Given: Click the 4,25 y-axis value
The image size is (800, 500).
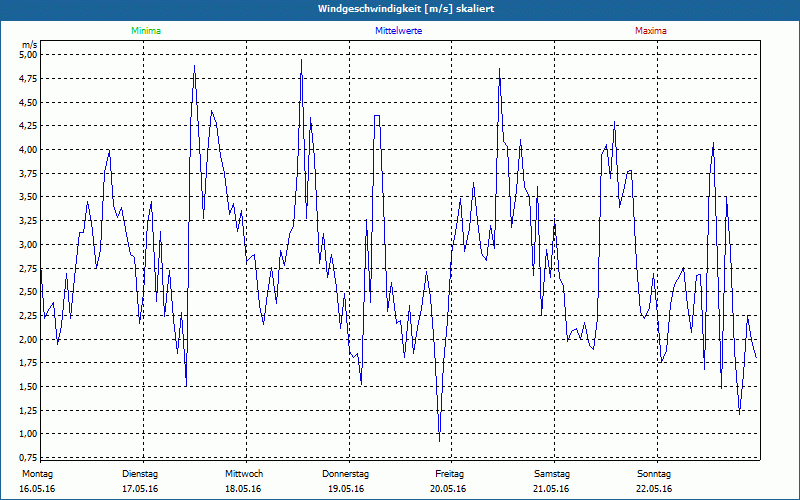Looking at the screenshot, I should click(x=29, y=126).
